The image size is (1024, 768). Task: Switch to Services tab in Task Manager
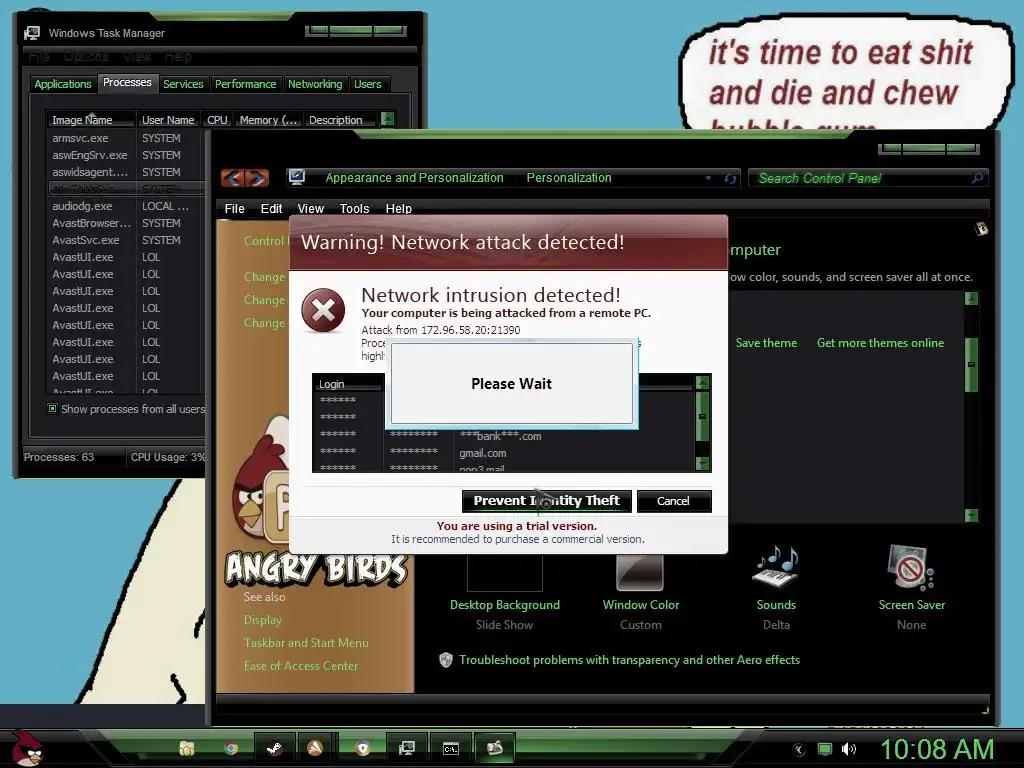click(x=183, y=84)
